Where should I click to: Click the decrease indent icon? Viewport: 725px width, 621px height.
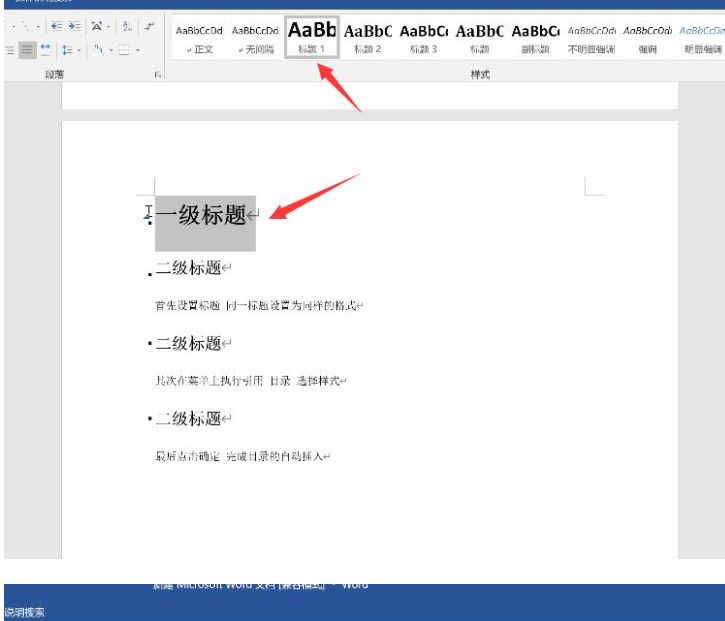pyautogui.click(x=56, y=28)
